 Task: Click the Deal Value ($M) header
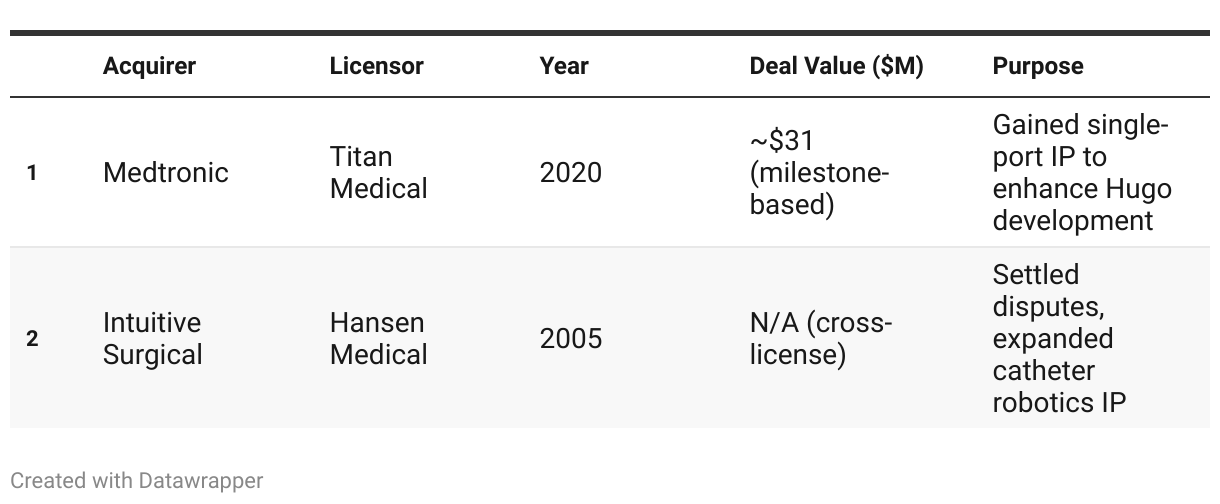click(x=836, y=66)
